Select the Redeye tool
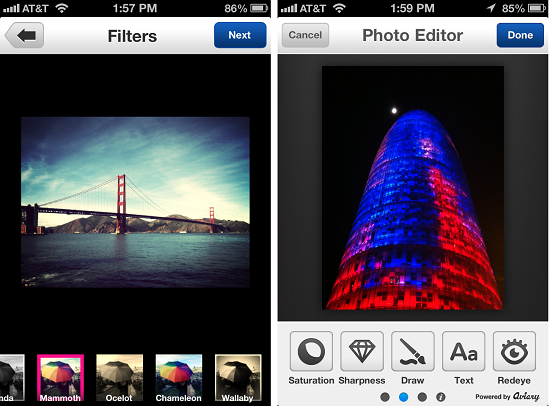The height and width of the screenshot is (406, 550). [514, 351]
